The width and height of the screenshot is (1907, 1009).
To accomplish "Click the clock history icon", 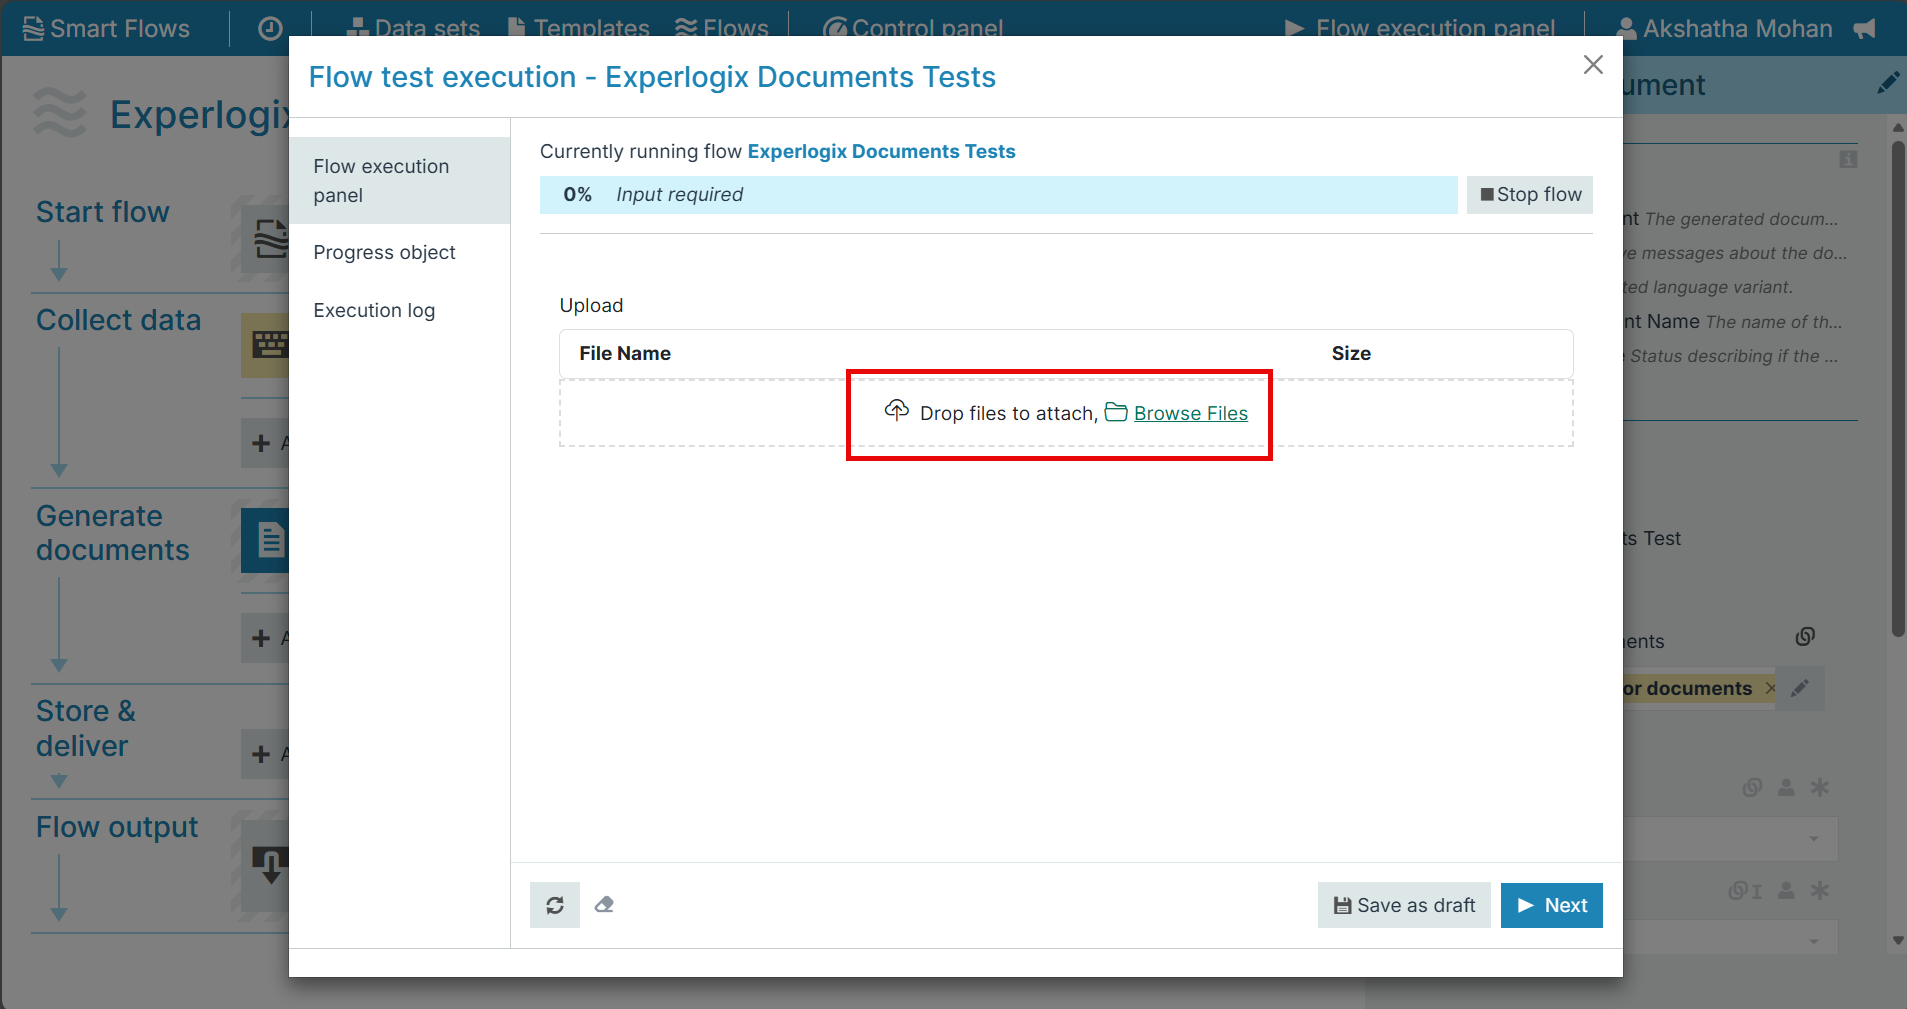I will click(270, 29).
